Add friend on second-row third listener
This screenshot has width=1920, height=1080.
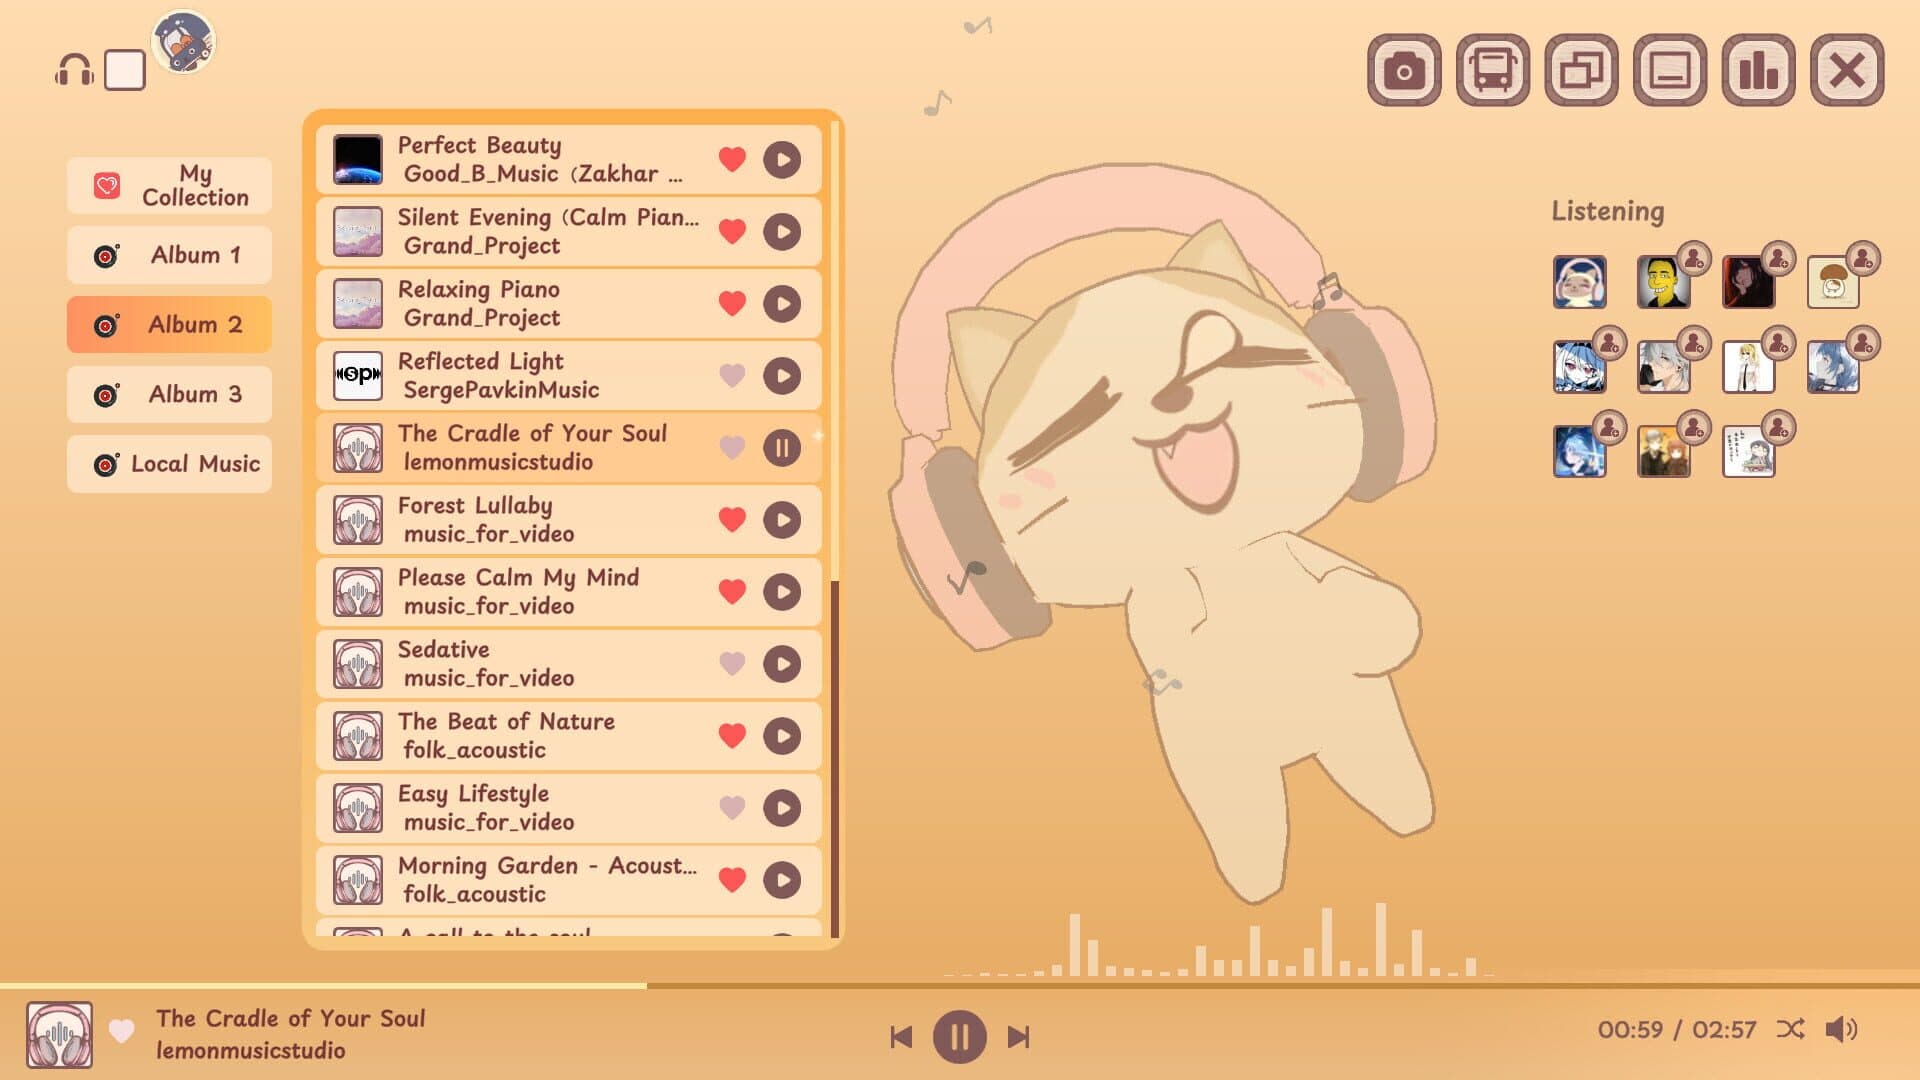[1778, 343]
